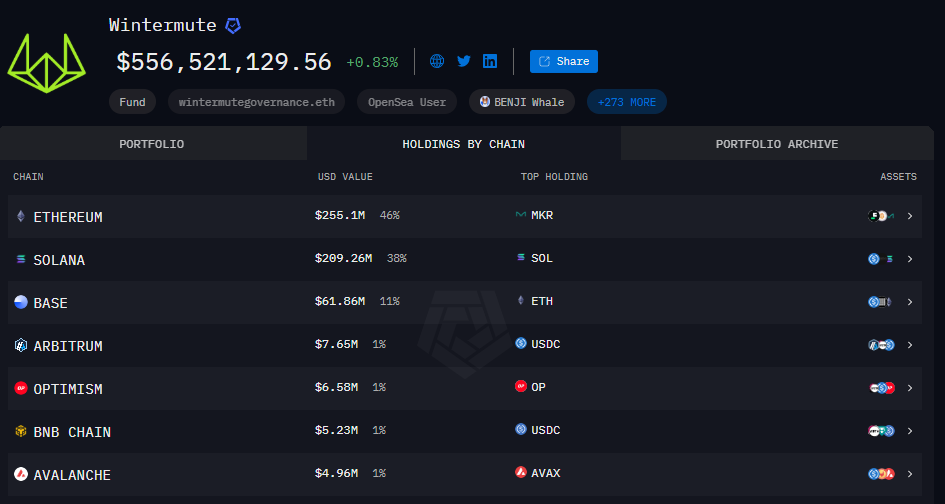This screenshot has height=504, width=945.
Task: Click the ARBITRUM chain name
Action: (68, 346)
